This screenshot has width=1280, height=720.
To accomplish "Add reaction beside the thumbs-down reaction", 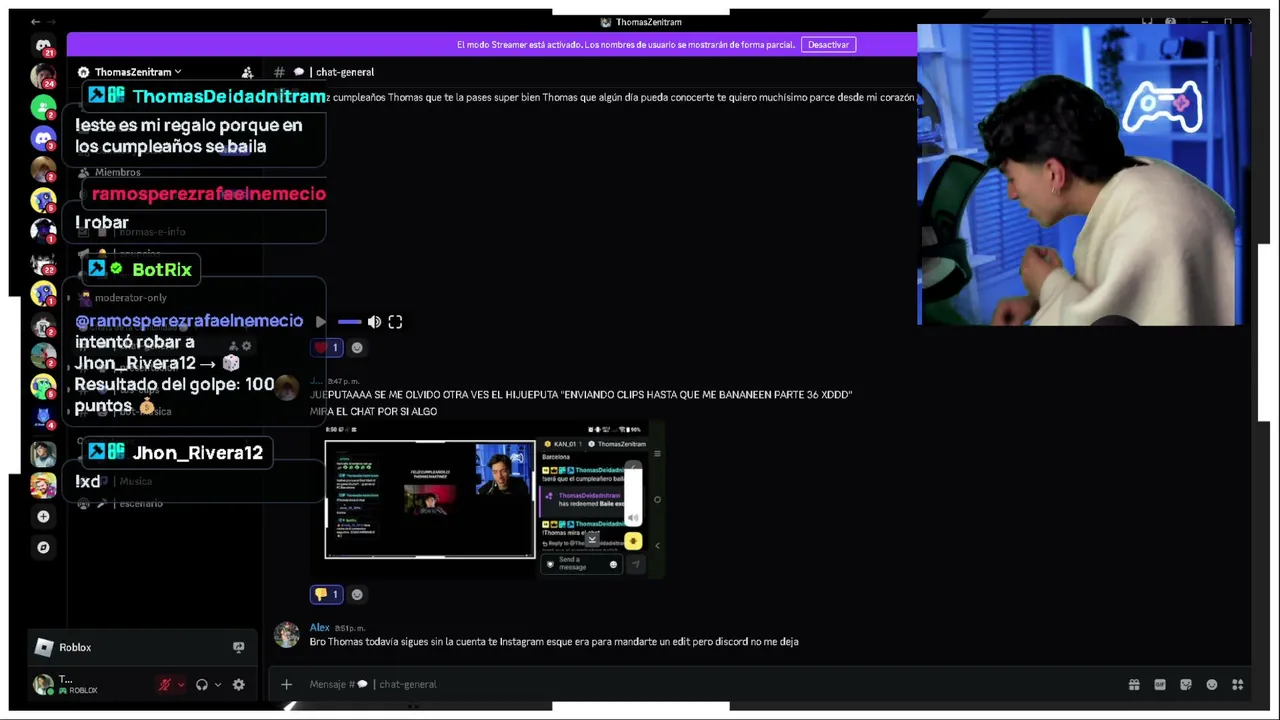I will (x=357, y=594).
